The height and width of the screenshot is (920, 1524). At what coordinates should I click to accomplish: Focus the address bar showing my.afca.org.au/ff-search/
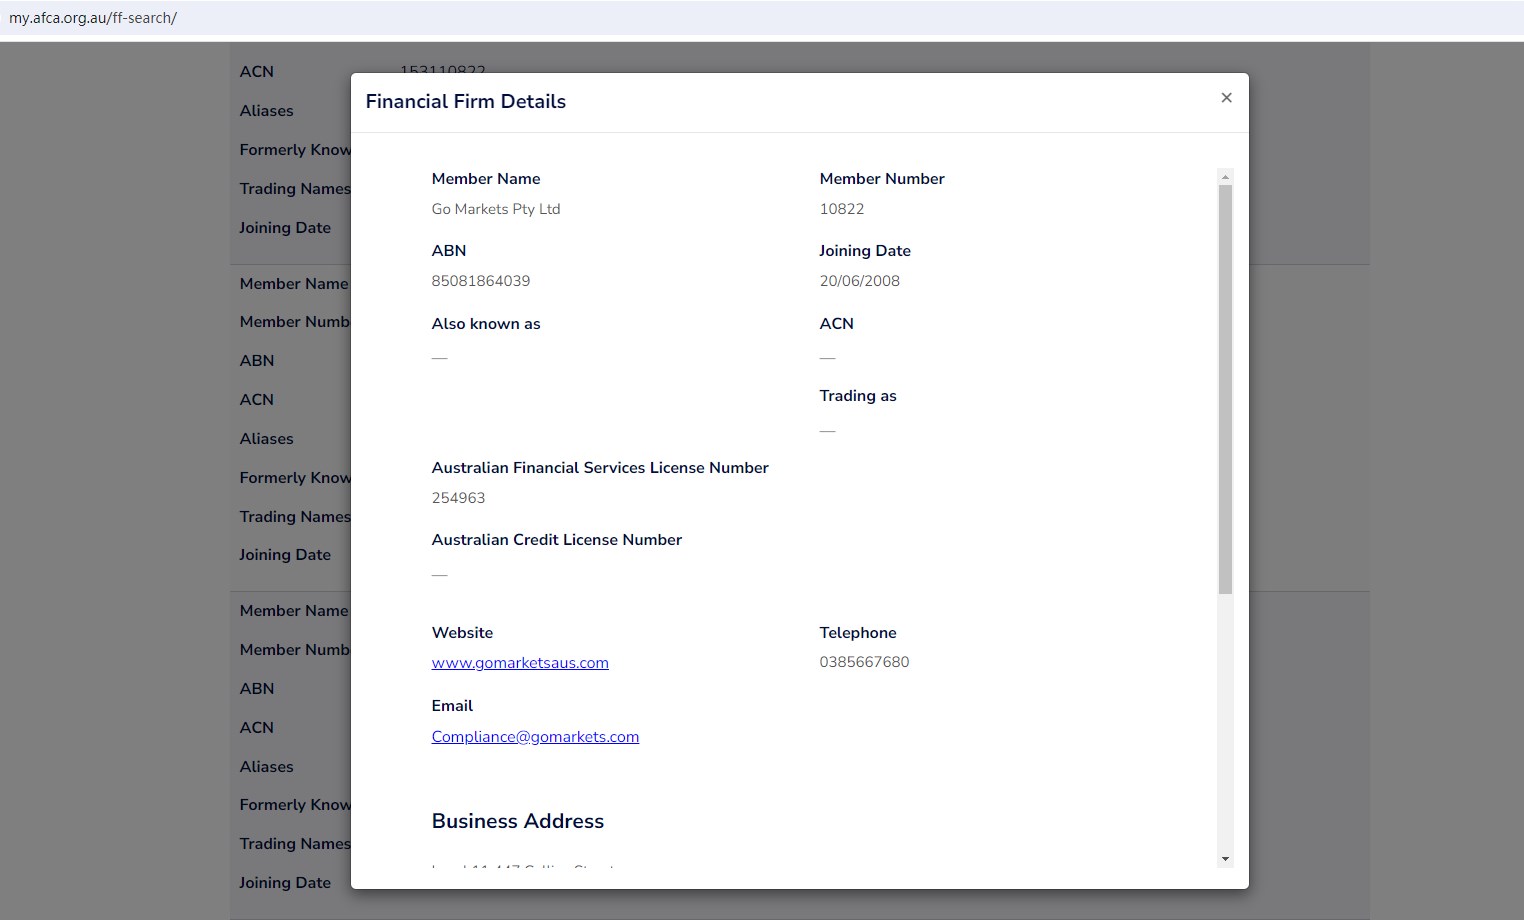point(762,18)
